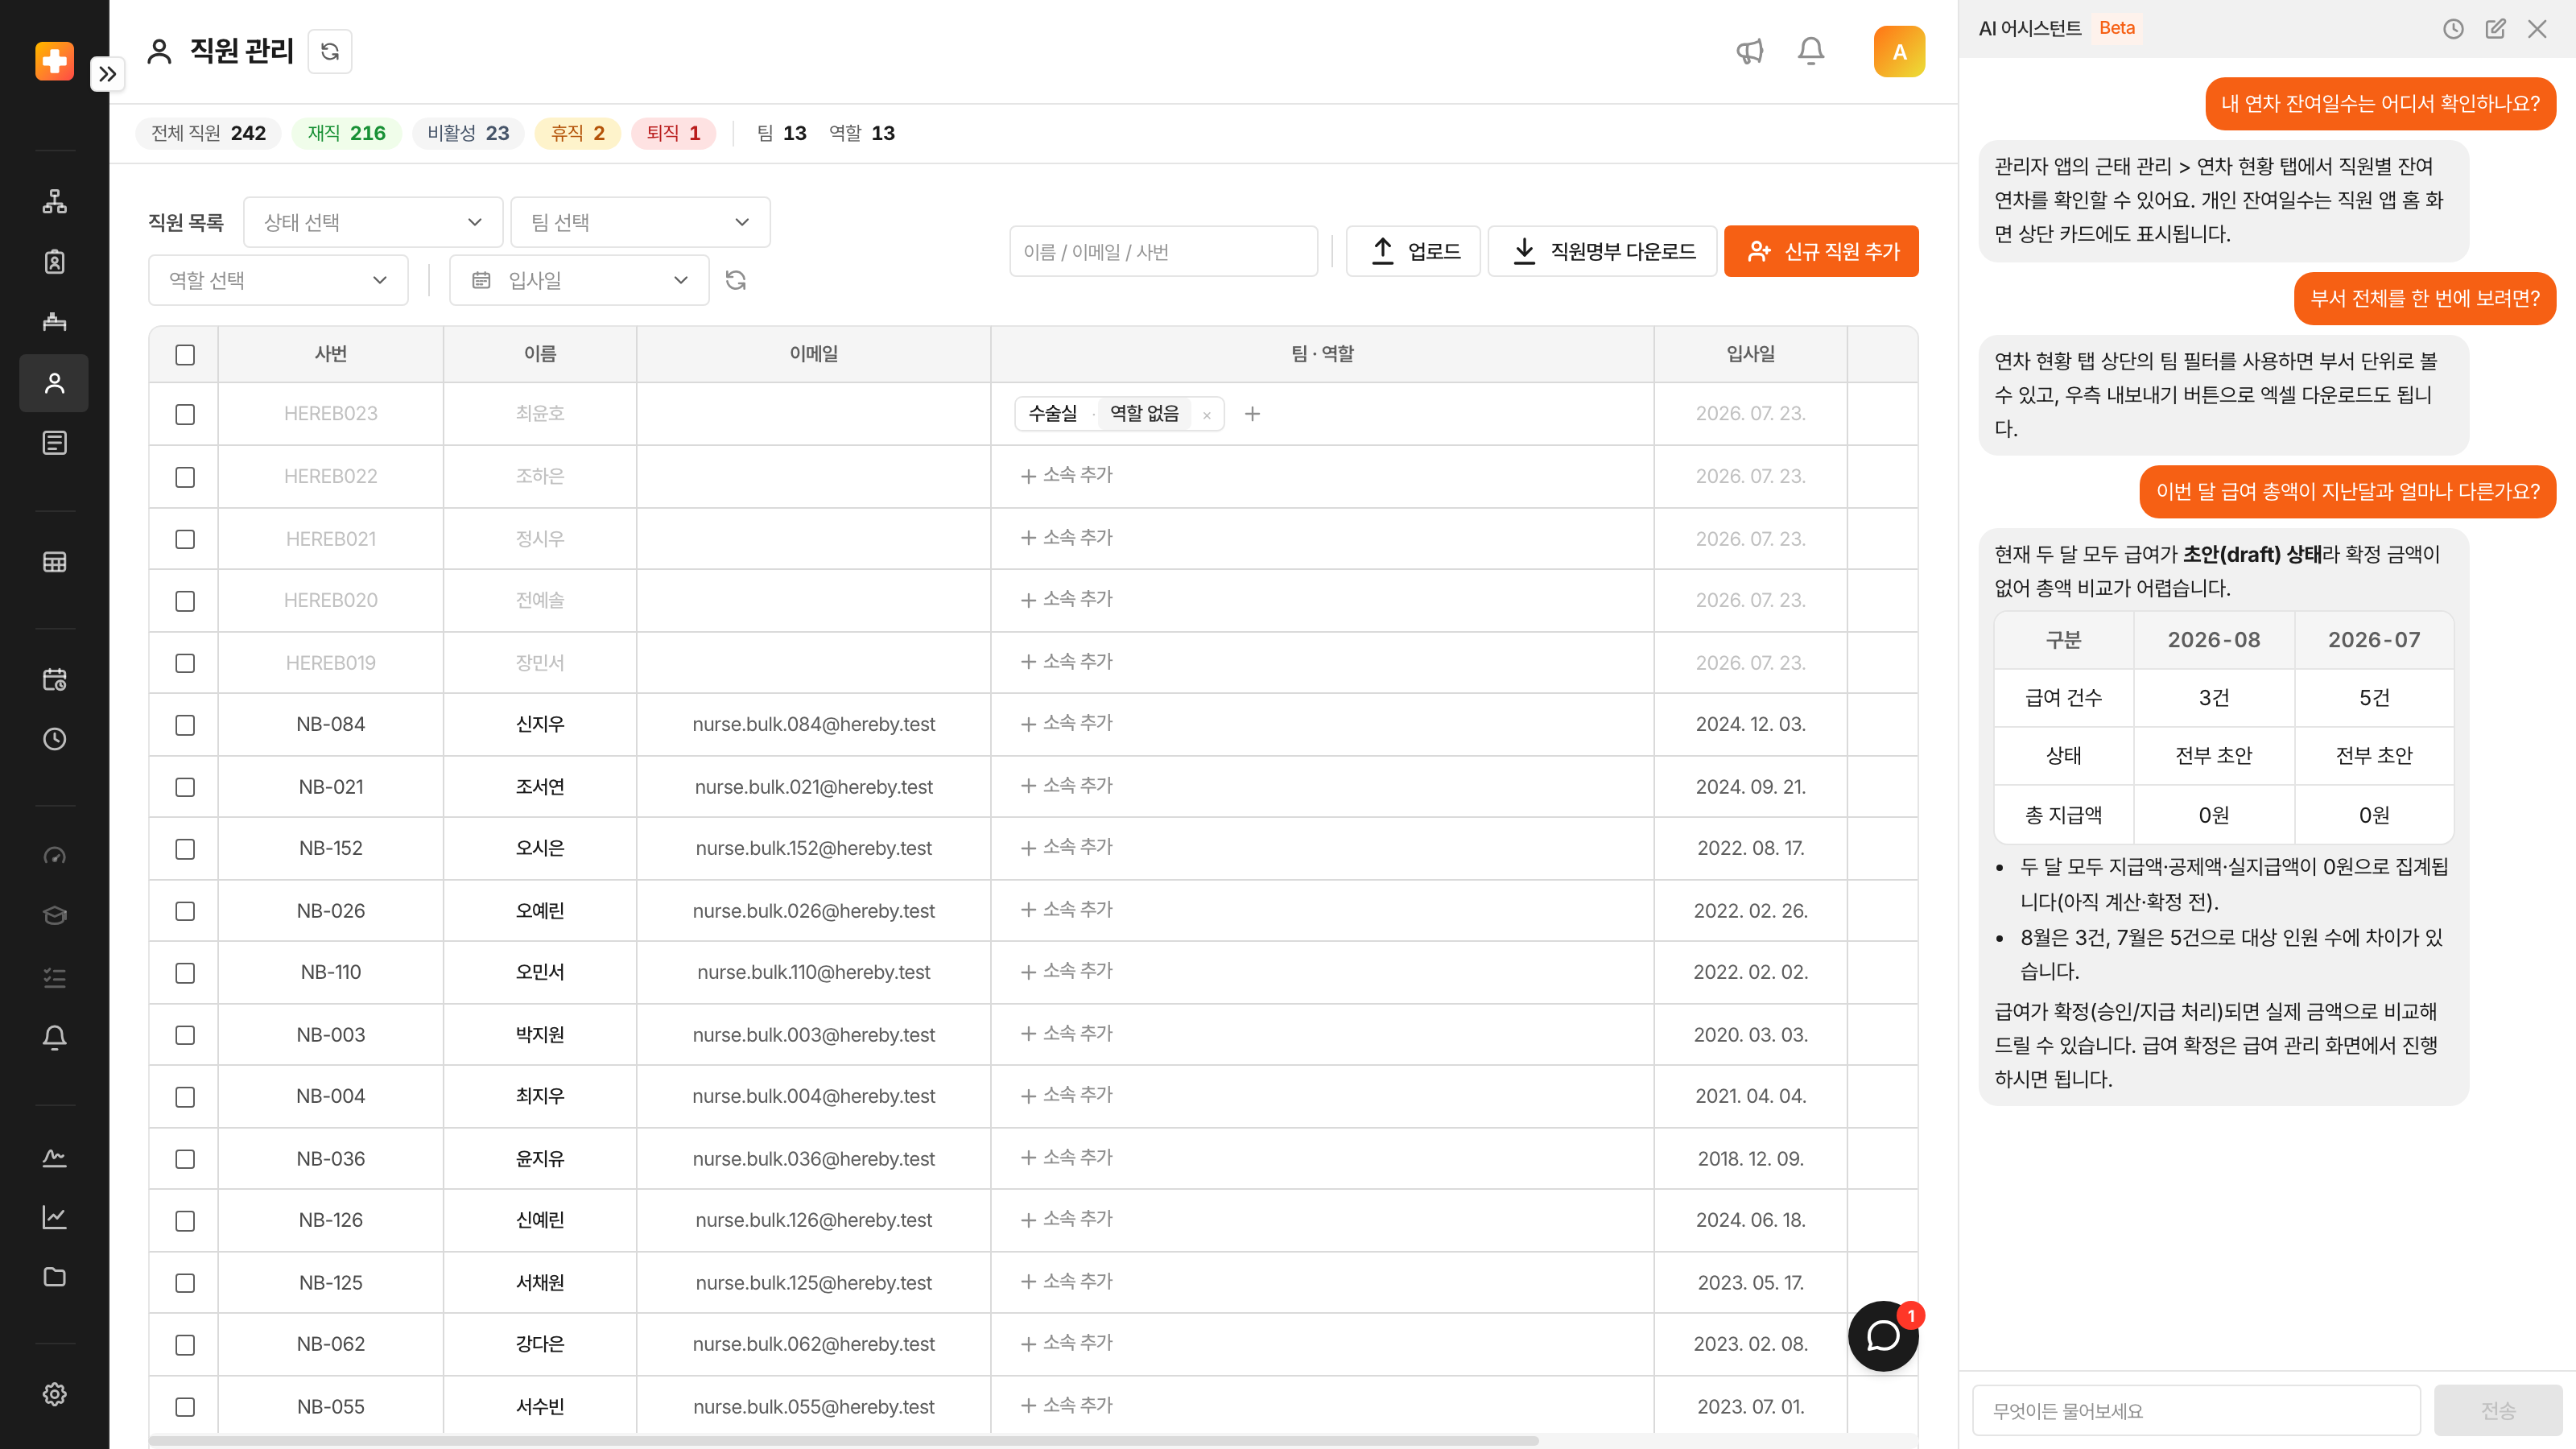Open the 팀 선택 dropdown
Image resolution: width=2576 pixels, height=1449 pixels.
pos(640,222)
